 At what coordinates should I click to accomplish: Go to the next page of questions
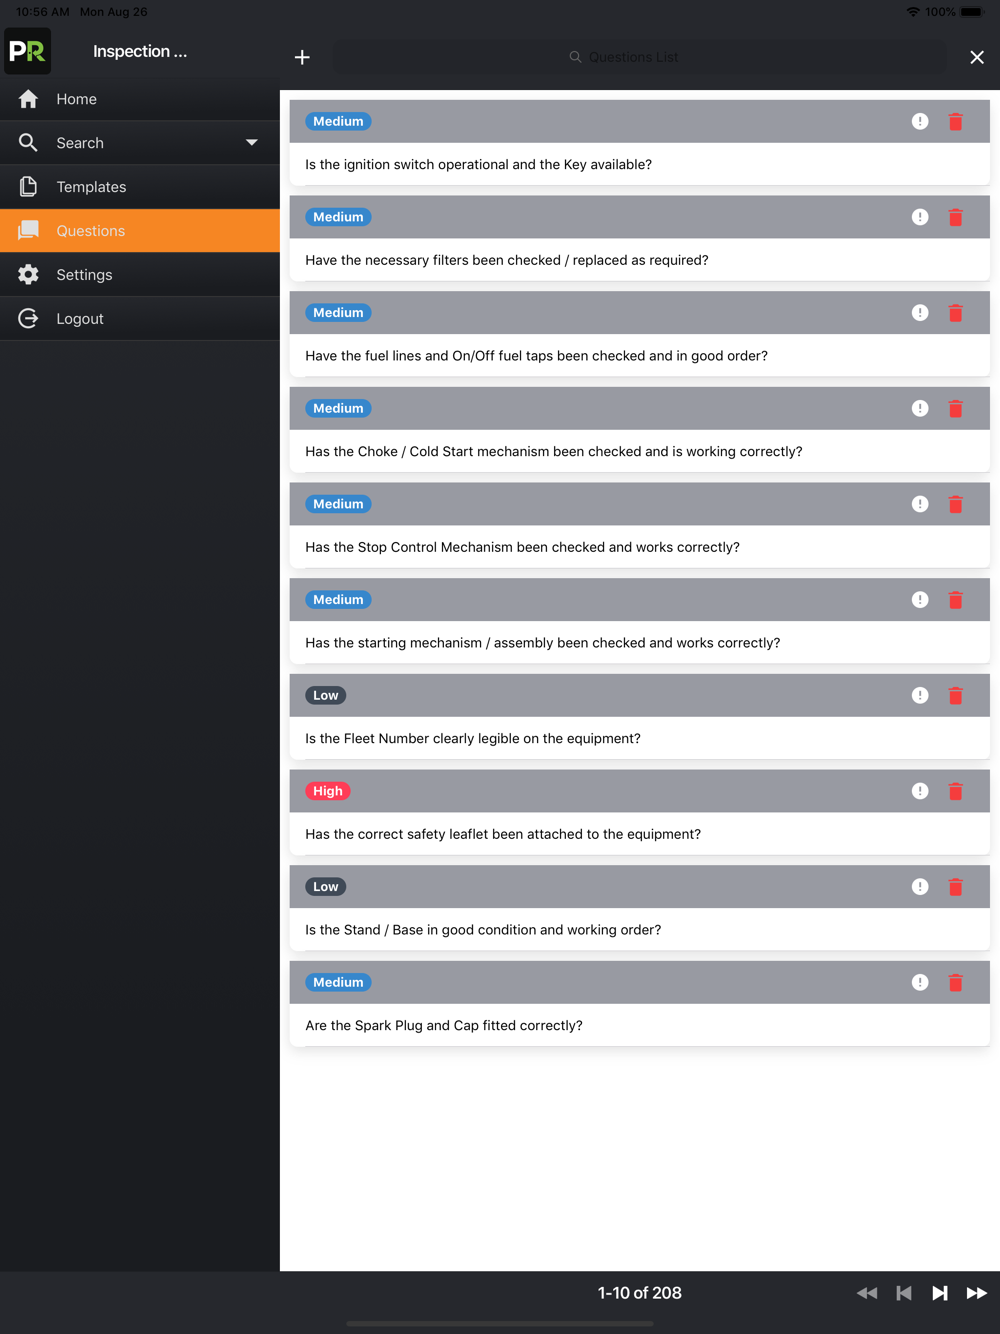[940, 1293]
